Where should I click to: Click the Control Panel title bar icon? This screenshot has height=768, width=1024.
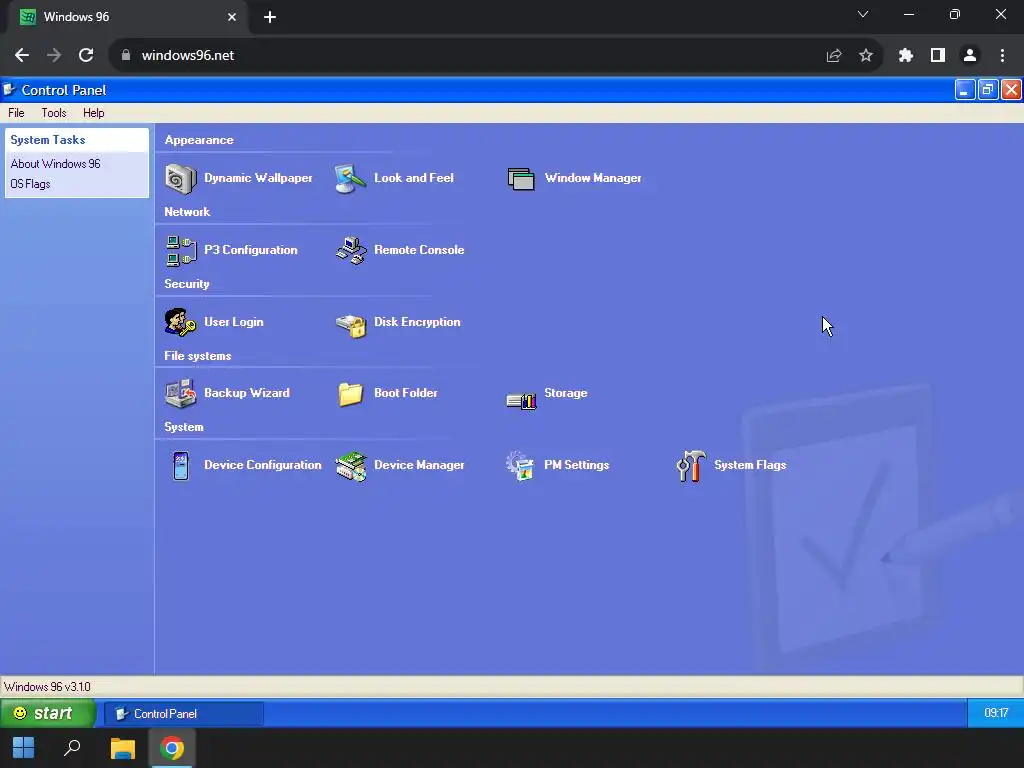(x=9, y=89)
